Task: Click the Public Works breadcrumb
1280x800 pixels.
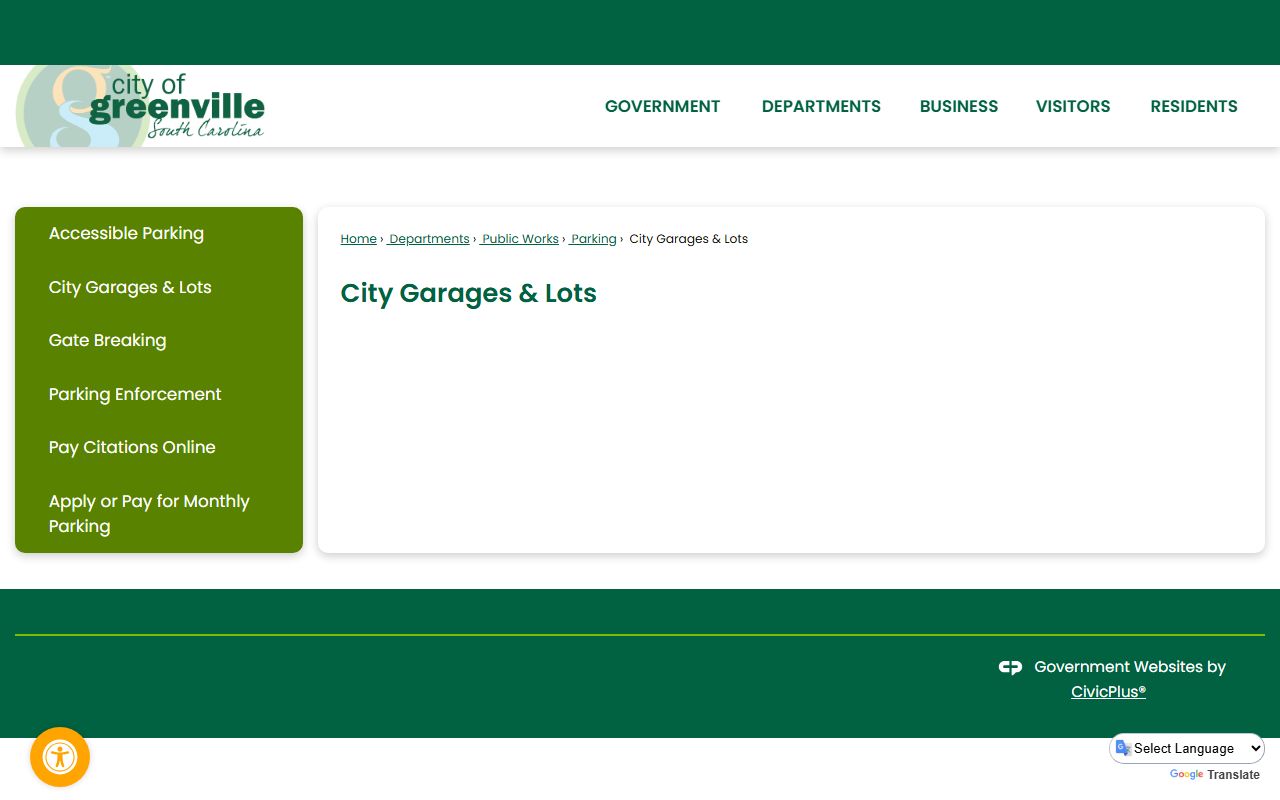Action: point(519,239)
